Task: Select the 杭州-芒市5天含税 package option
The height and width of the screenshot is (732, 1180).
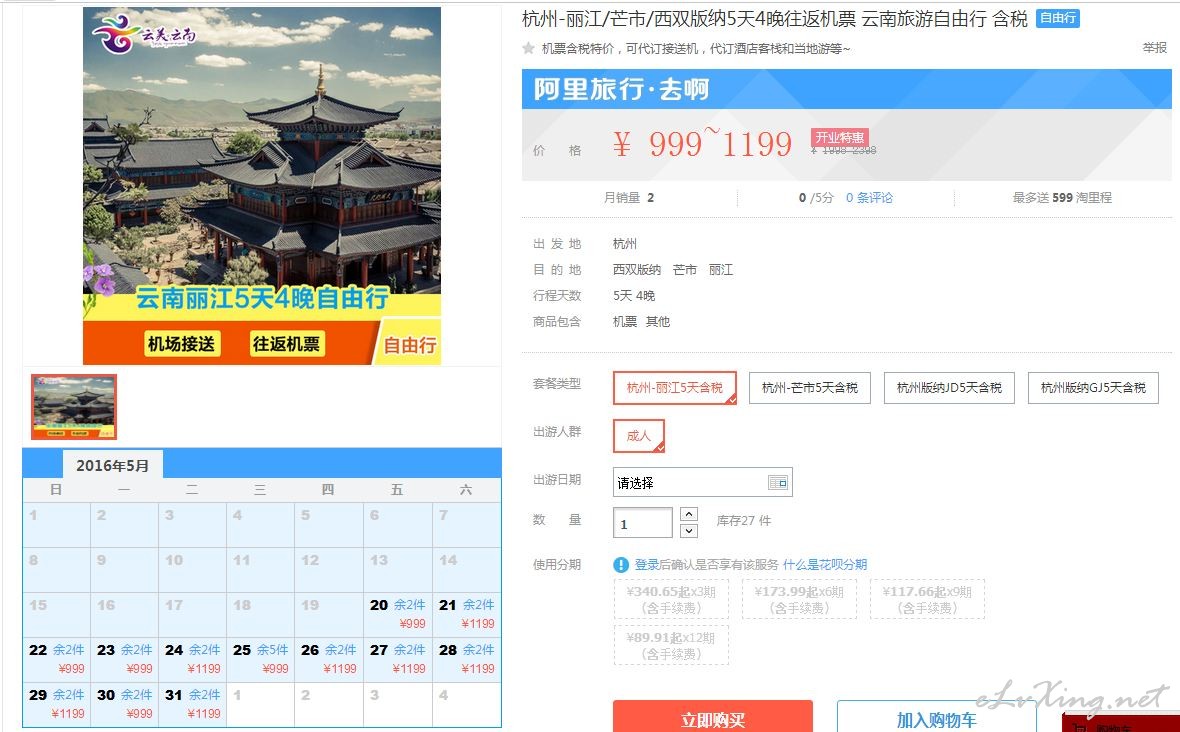Action: pos(810,388)
